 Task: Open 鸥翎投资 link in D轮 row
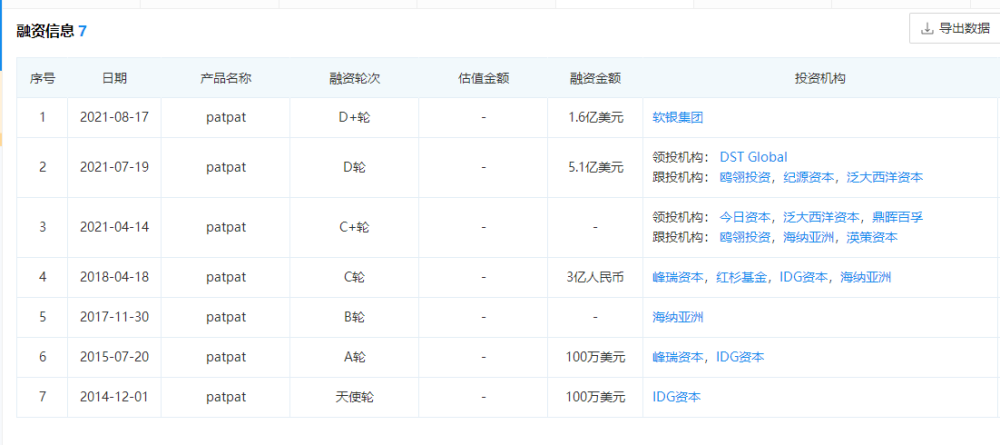tap(745, 177)
